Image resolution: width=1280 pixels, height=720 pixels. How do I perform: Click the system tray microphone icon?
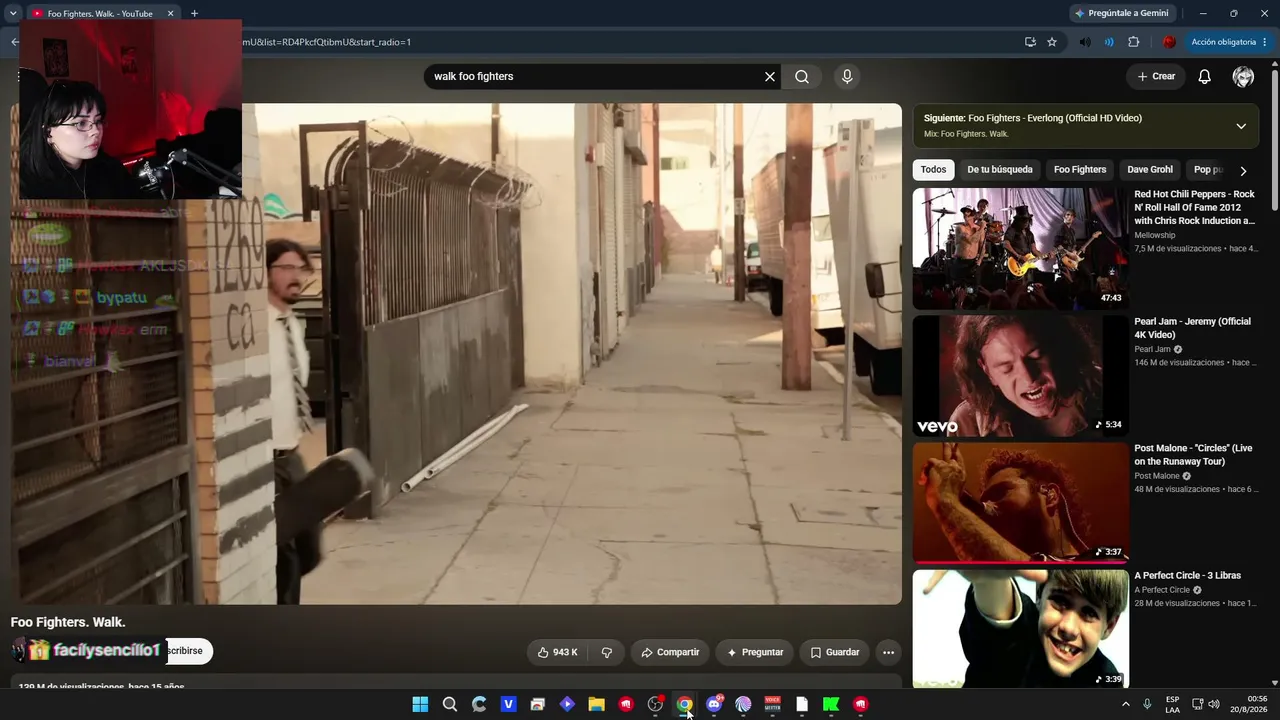1147,705
